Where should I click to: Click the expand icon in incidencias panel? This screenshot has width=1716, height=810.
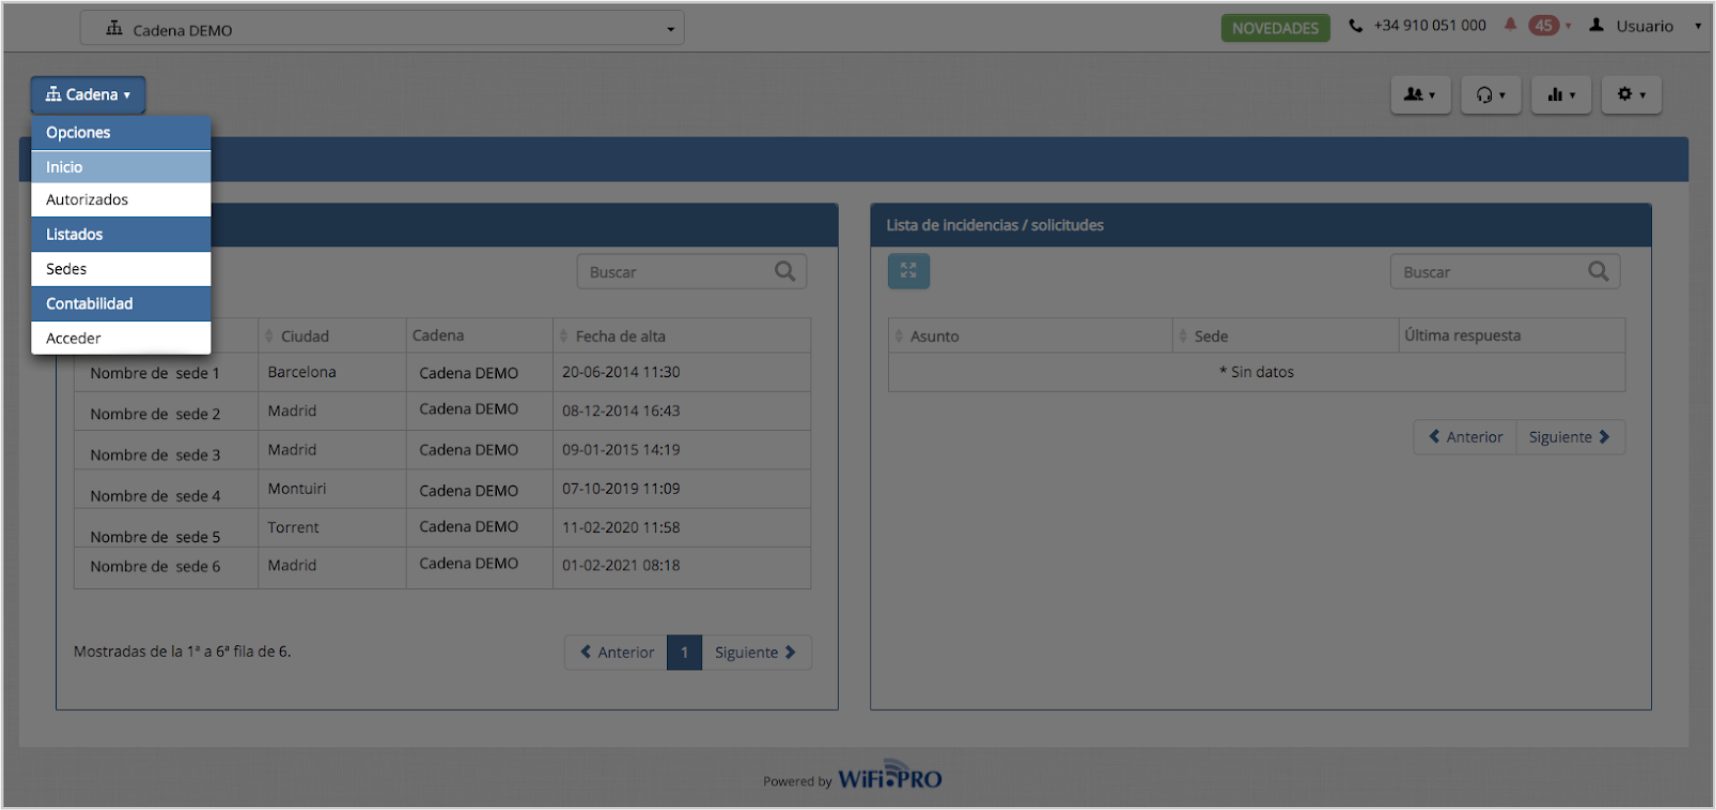909,271
